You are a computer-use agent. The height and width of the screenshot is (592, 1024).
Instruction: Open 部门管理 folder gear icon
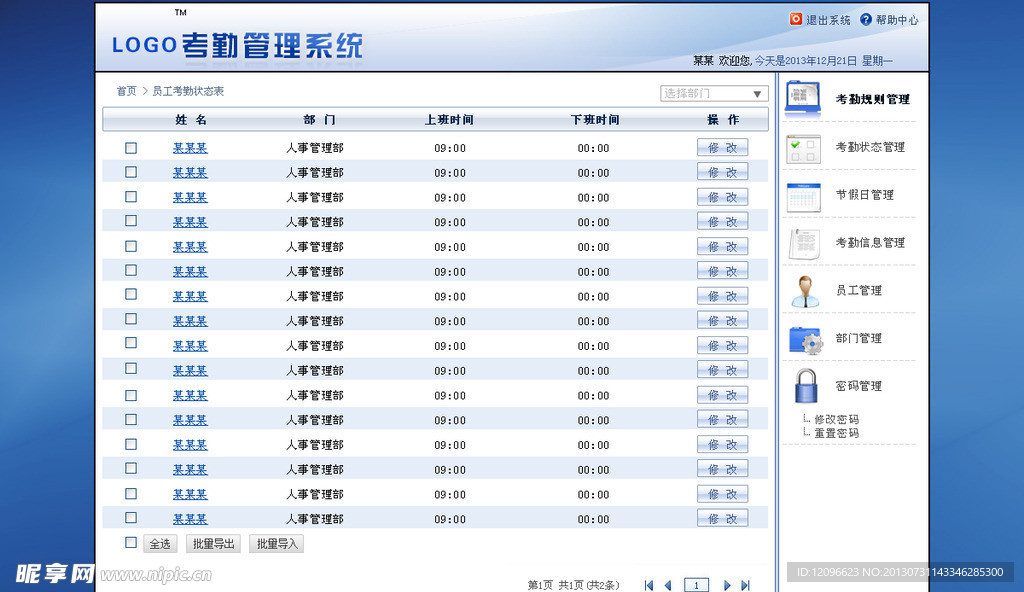pyautogui.click(x=804, y=339)
